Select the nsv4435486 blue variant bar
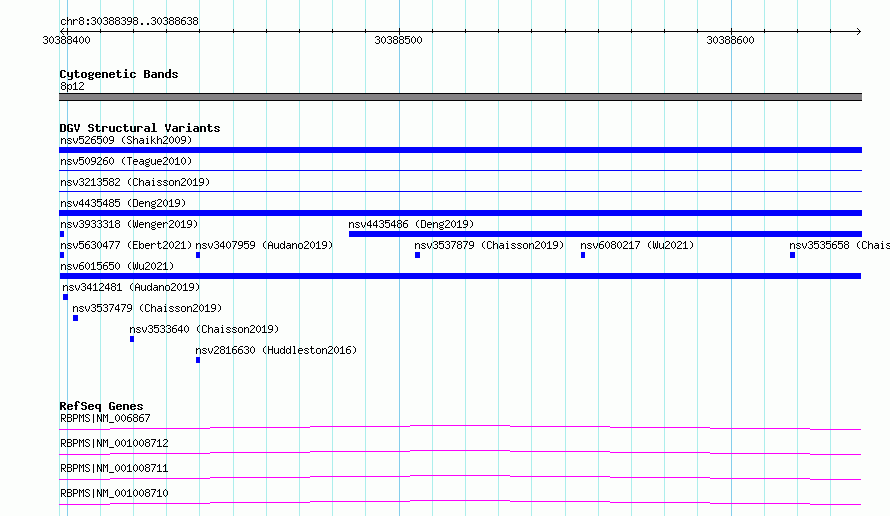The height and width of the screenshot is (516, 890). [x=605, y=234]
